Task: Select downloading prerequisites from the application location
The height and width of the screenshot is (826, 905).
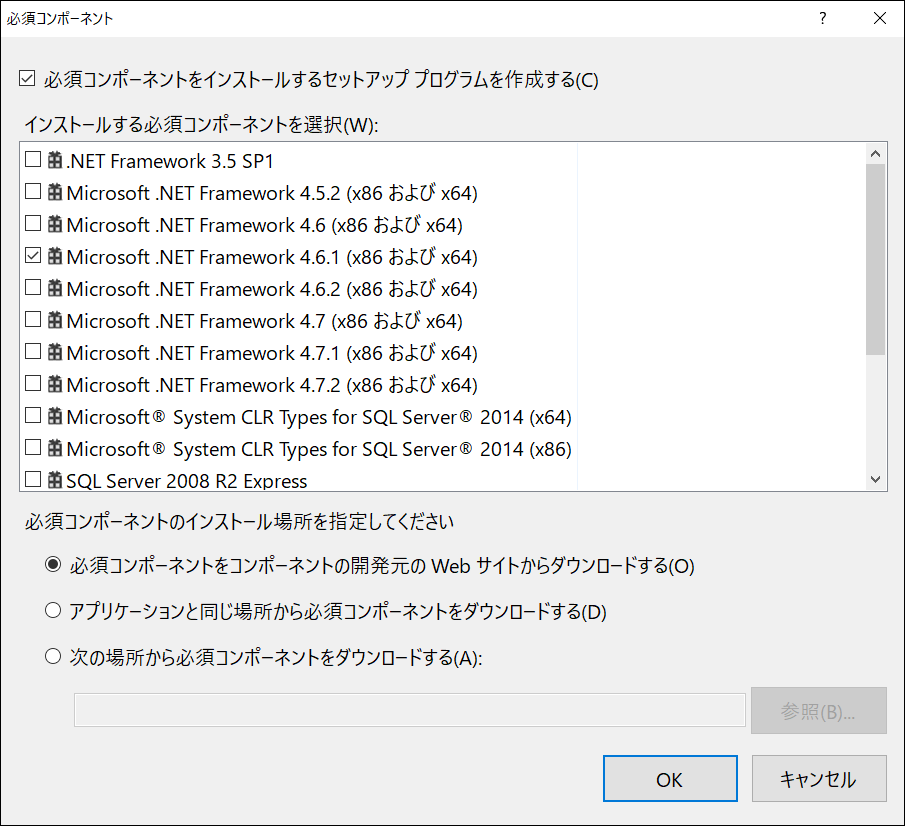Action: pos(52,609)
